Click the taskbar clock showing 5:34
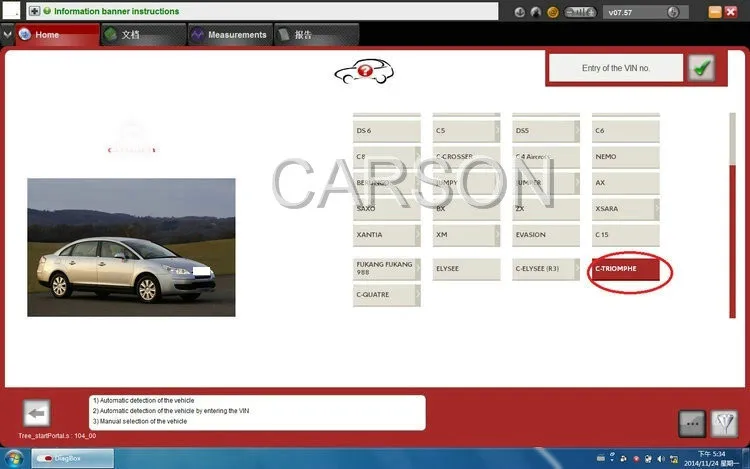 711,458
